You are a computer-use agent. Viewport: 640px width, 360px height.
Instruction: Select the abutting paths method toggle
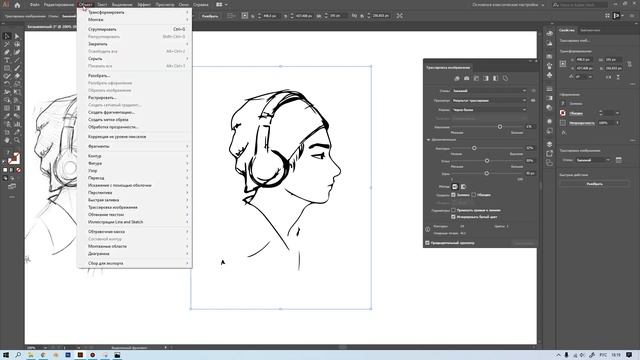pyautogui.click(x=455, y=187)
